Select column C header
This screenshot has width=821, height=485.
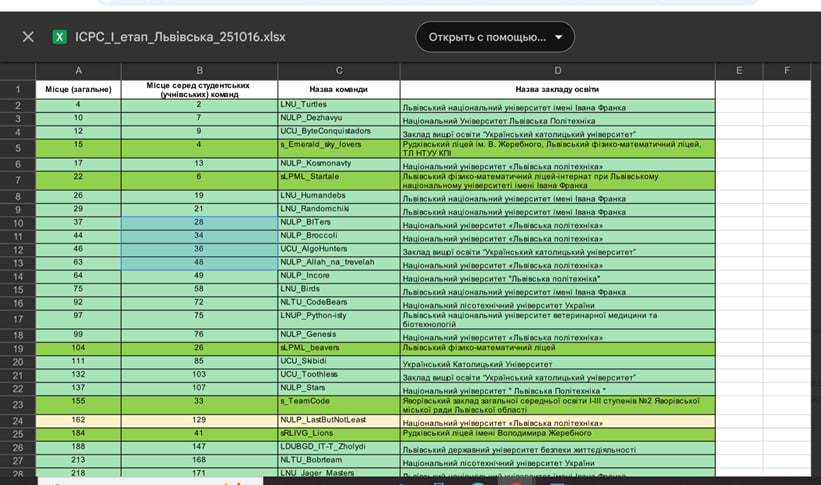(x=339, y=71)
